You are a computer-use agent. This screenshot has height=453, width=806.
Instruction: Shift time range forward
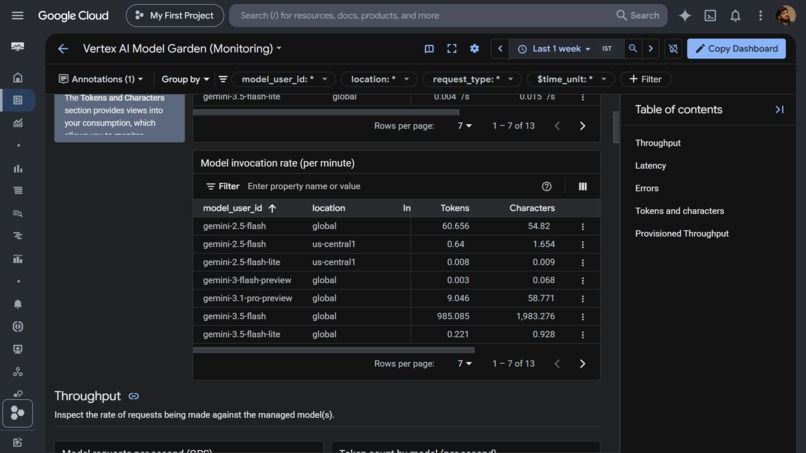(x=650, y=49)
